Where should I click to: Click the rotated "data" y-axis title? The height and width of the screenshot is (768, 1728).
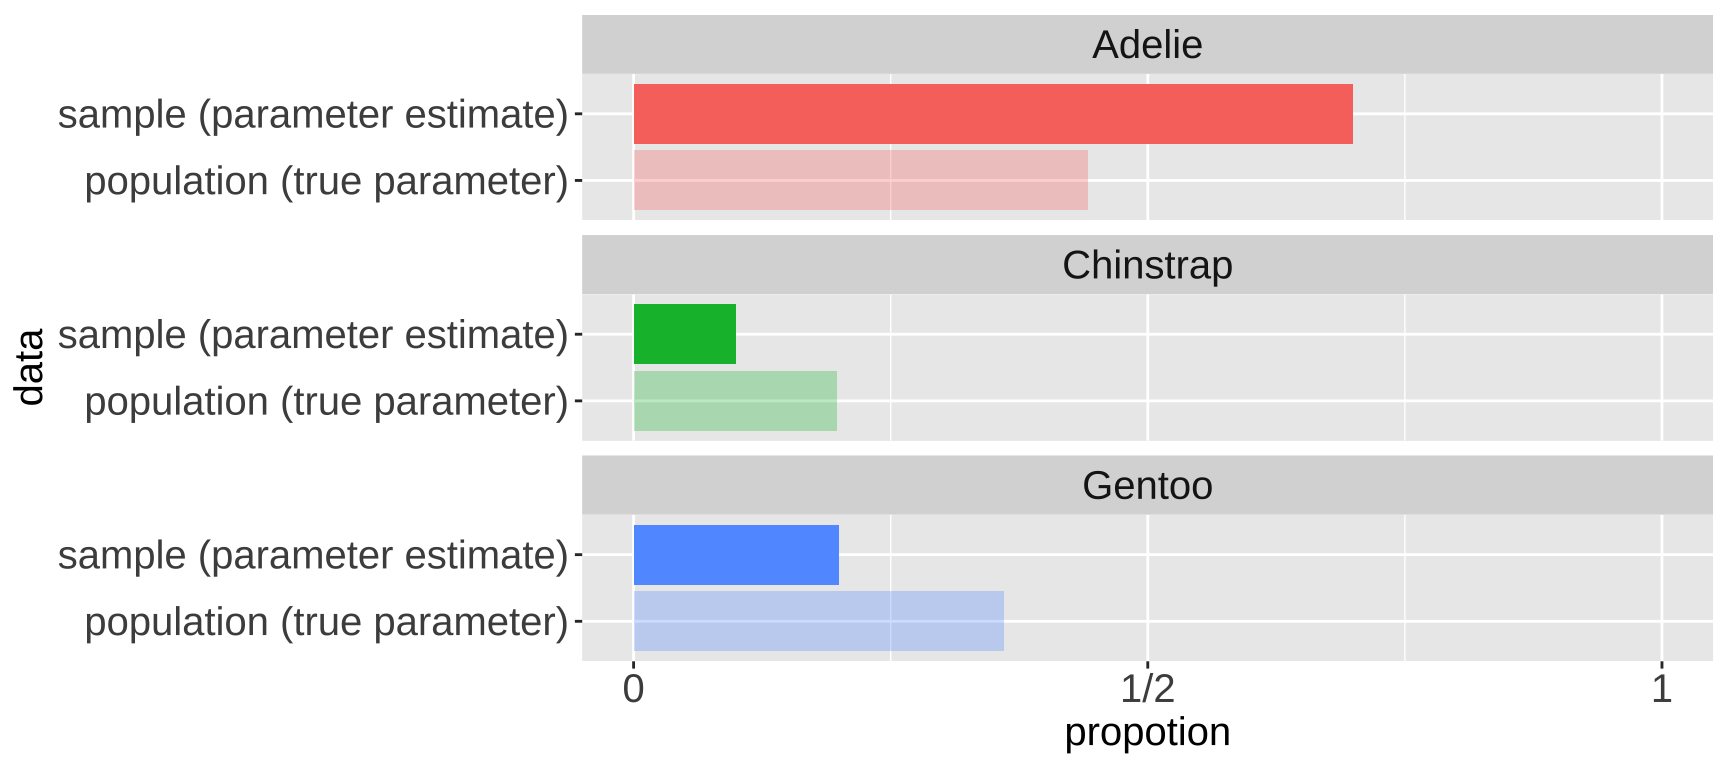pyautogui.click(x=31, y=367)
